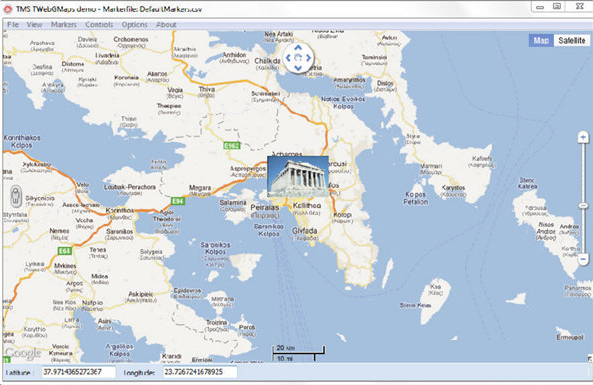Click the Street View pegman icon
593x385 pixels.
pos(16,196)
